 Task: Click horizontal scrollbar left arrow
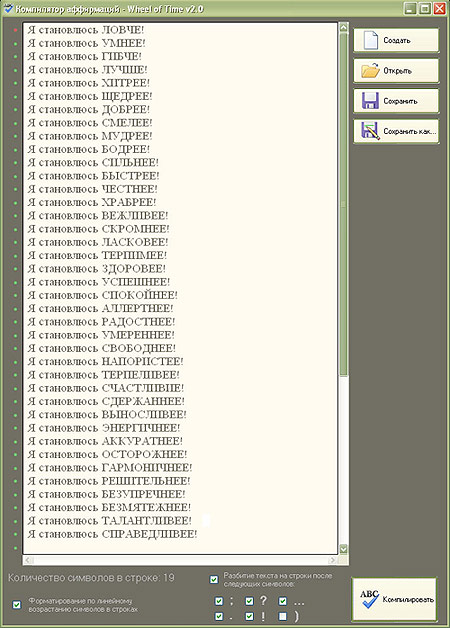click(28, 560)
